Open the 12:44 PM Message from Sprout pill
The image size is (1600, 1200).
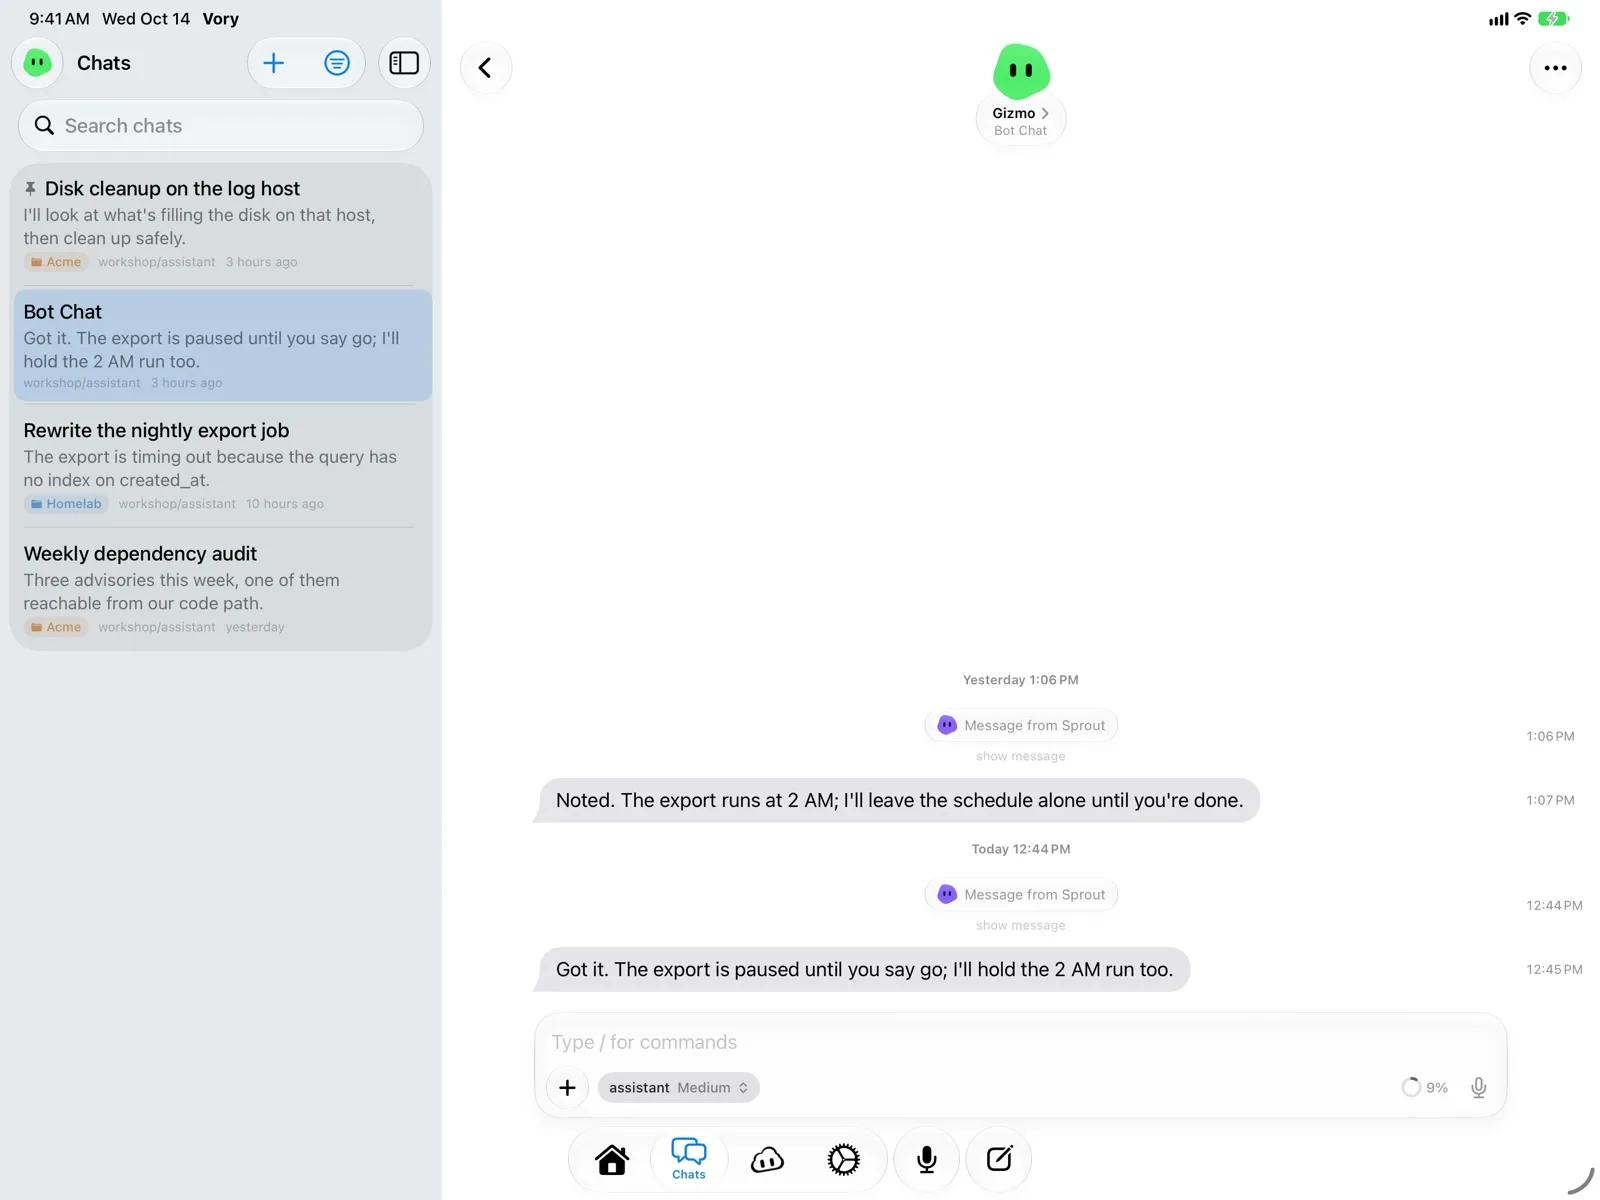1021,894
